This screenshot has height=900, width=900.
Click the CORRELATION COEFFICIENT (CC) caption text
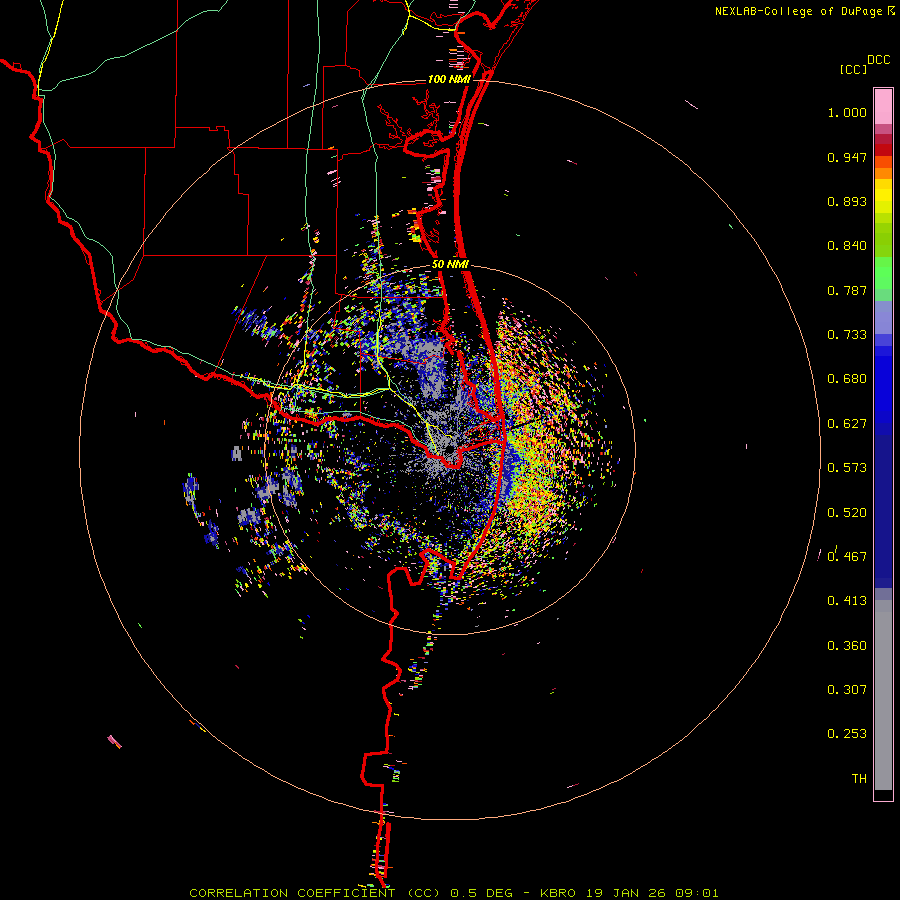(x=315, y=893)
